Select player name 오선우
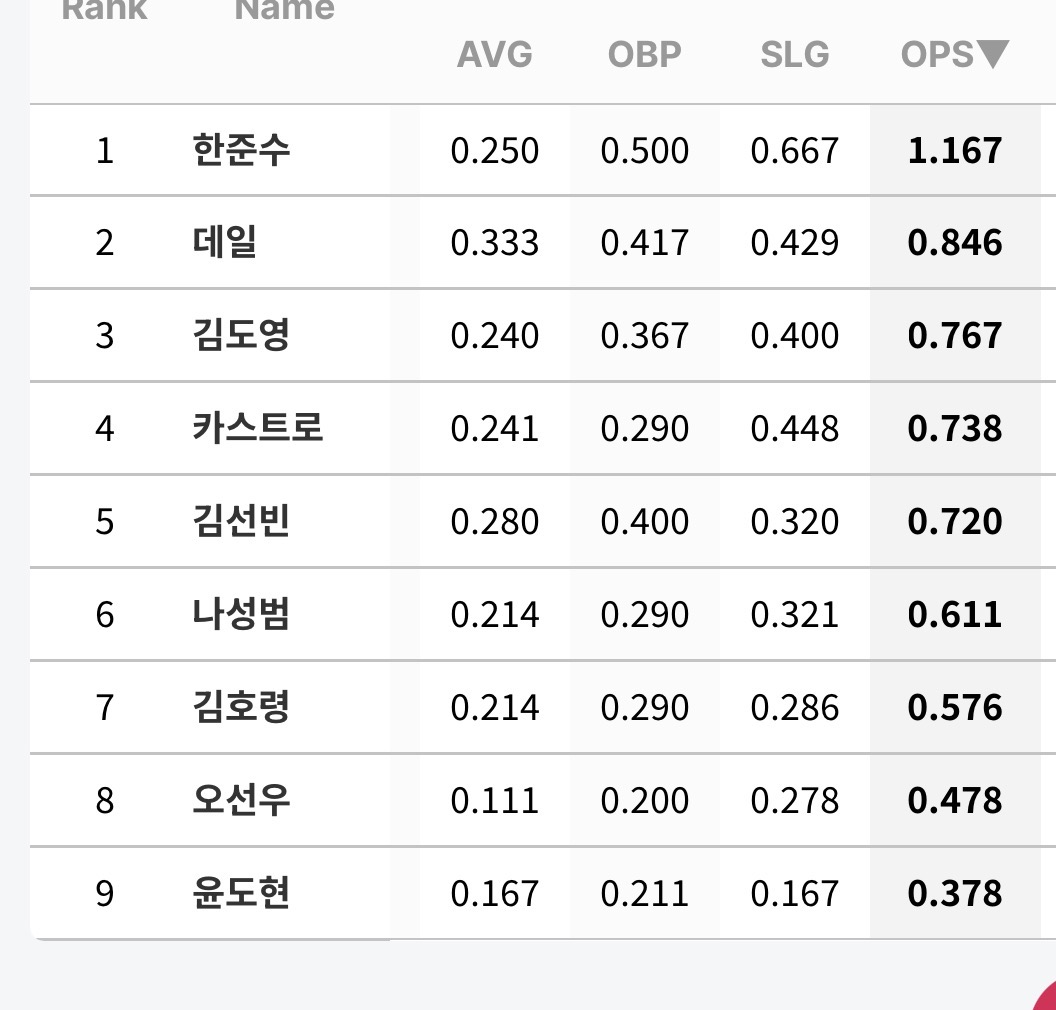This screenshot has width=1056, height=1010. click(241, 800)
